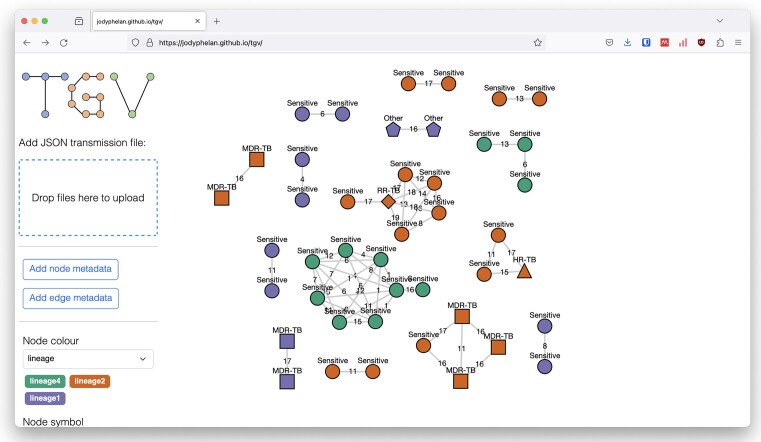761x442 pixels.
Task: Select the right purple Other pentagon node
Action: point(433,130)
